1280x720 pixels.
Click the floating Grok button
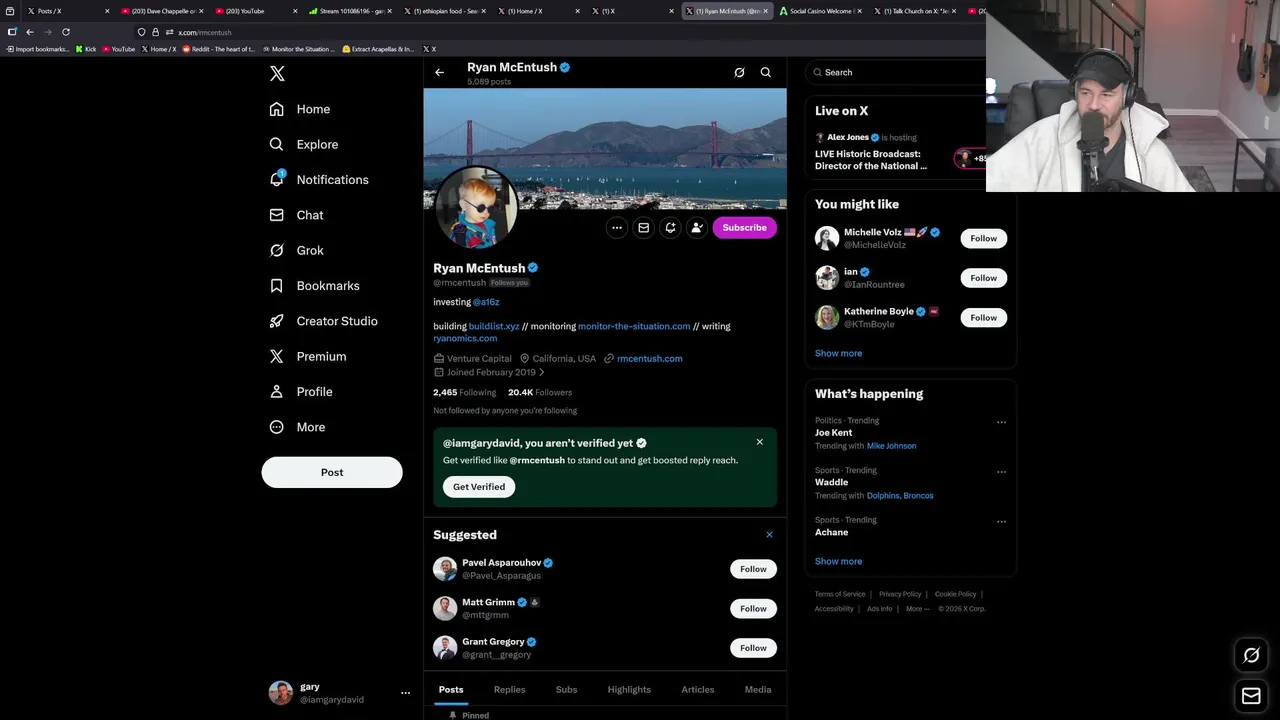click(x=1251, y=655)
